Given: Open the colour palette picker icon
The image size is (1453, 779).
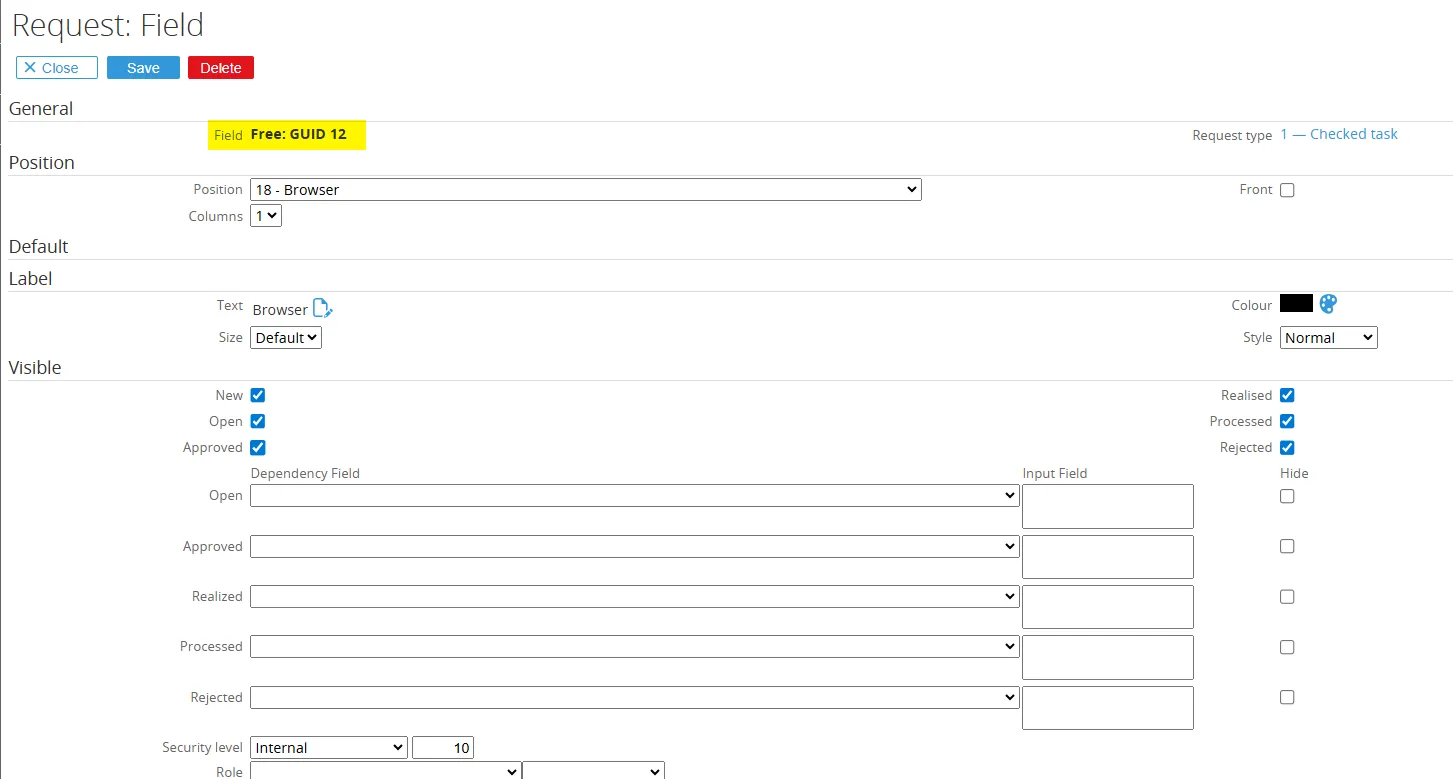Looking at the screenshot, I should pos(1328,304).
